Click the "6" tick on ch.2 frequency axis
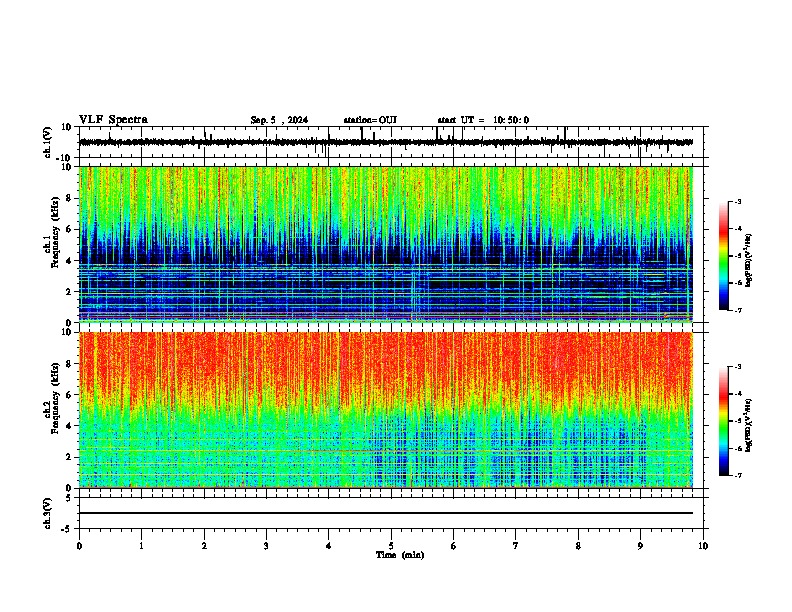The height and width of the screenshot is (612, 792). pos(69,394)
